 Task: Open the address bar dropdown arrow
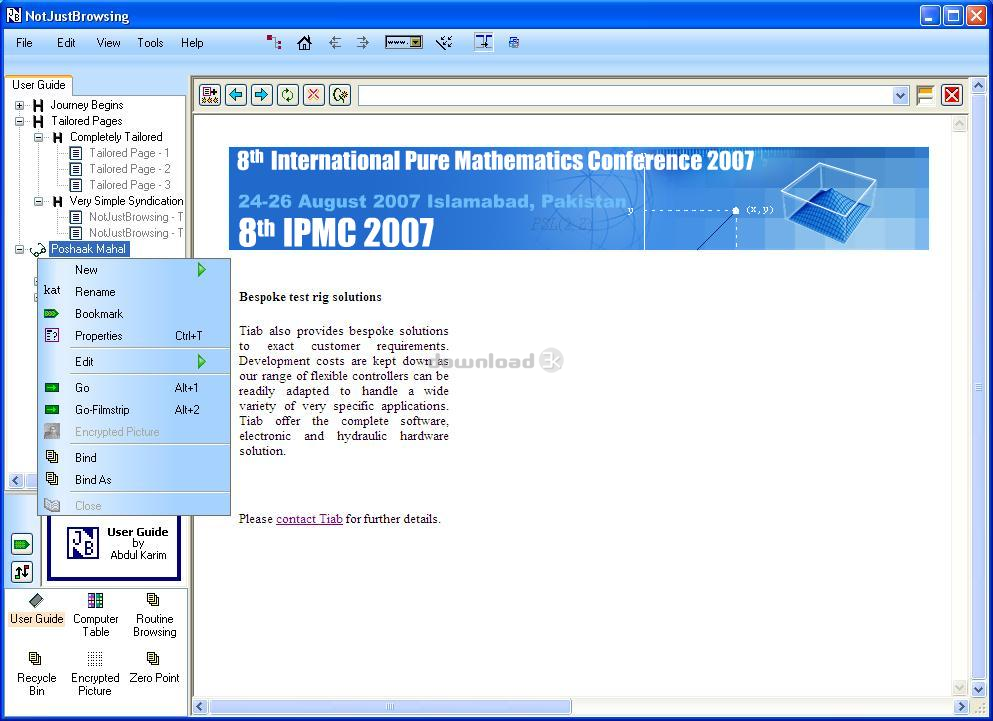point(901,96)
